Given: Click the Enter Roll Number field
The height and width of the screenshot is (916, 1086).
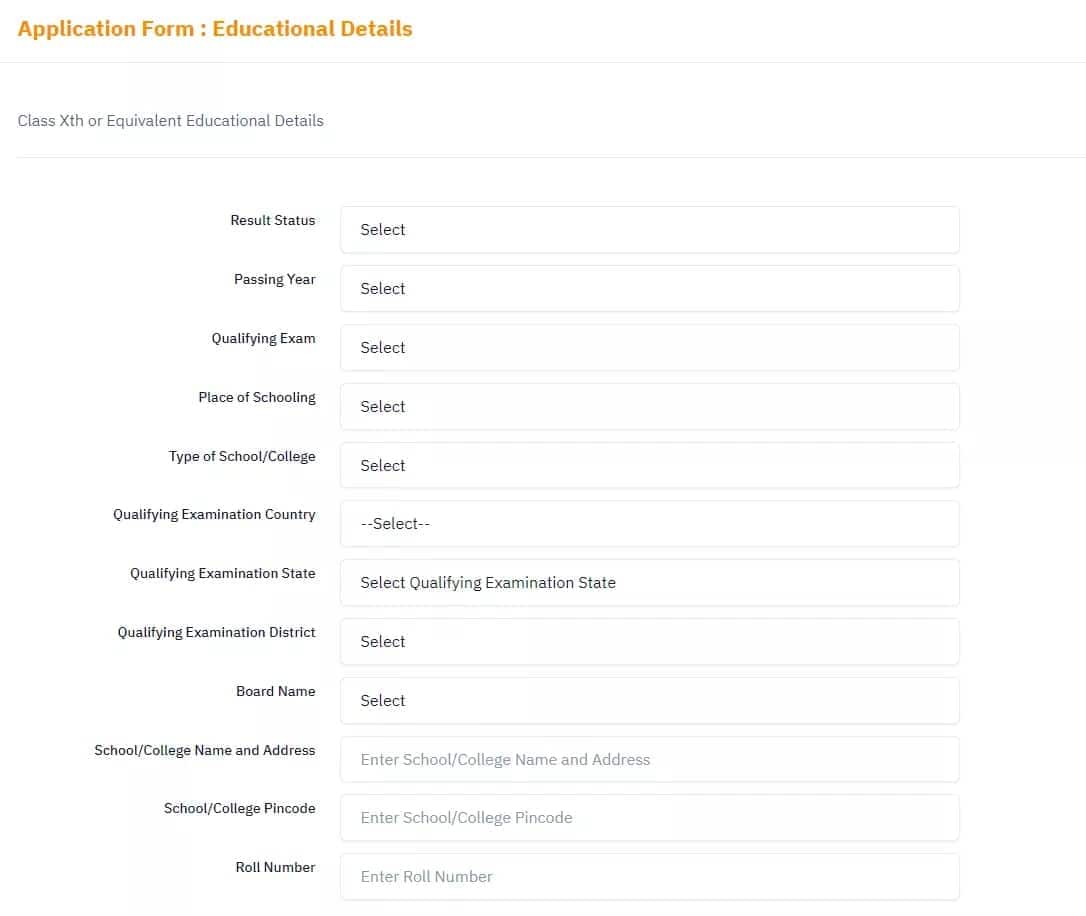Looking at the screenshot, I should [649, 877].
